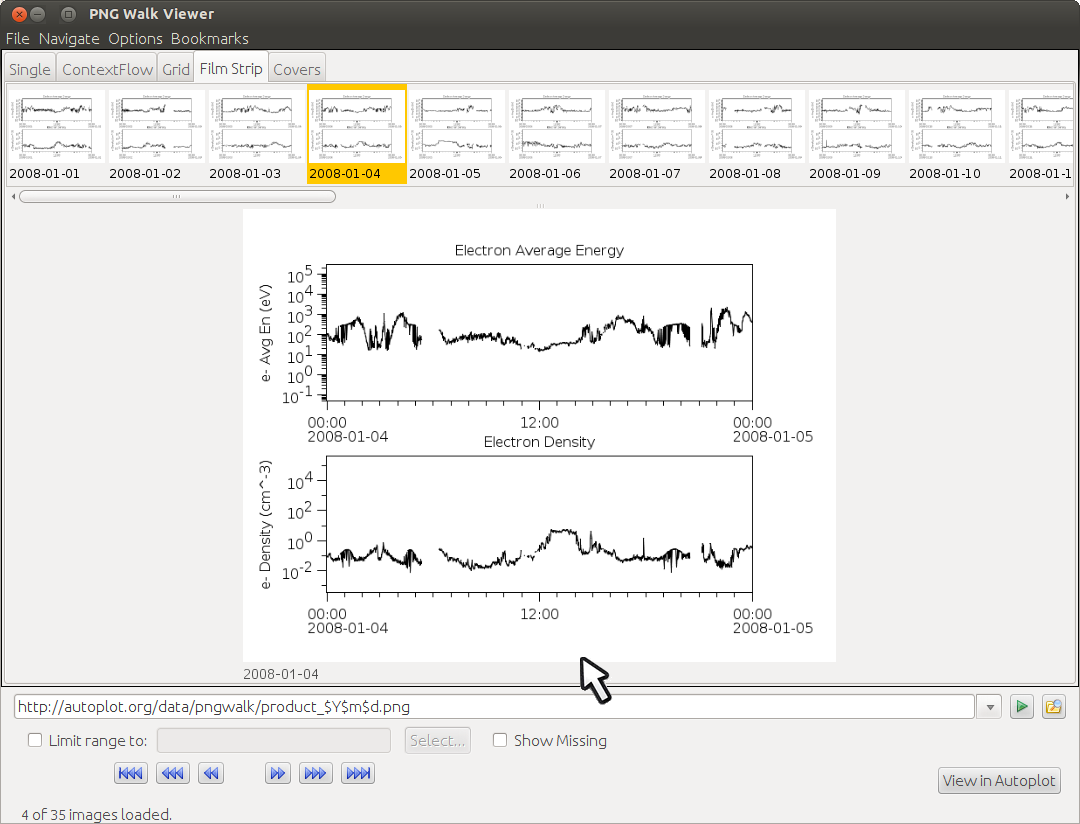This screenshot has width=1080, height=824.
Task: Enable the Limit range to checkbox
Action: (x=35, y=741)
